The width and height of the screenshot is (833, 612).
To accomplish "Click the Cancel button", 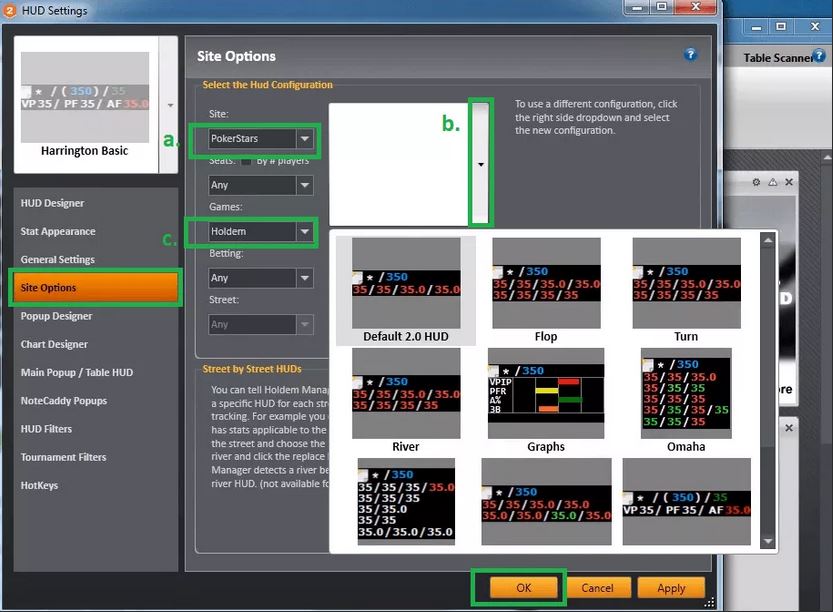I will (x=597, y=588).
